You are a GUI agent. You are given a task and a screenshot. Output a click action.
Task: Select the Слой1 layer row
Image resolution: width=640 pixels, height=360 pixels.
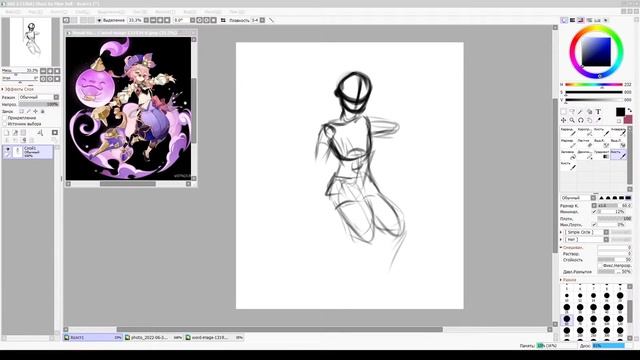pos(27,152)
